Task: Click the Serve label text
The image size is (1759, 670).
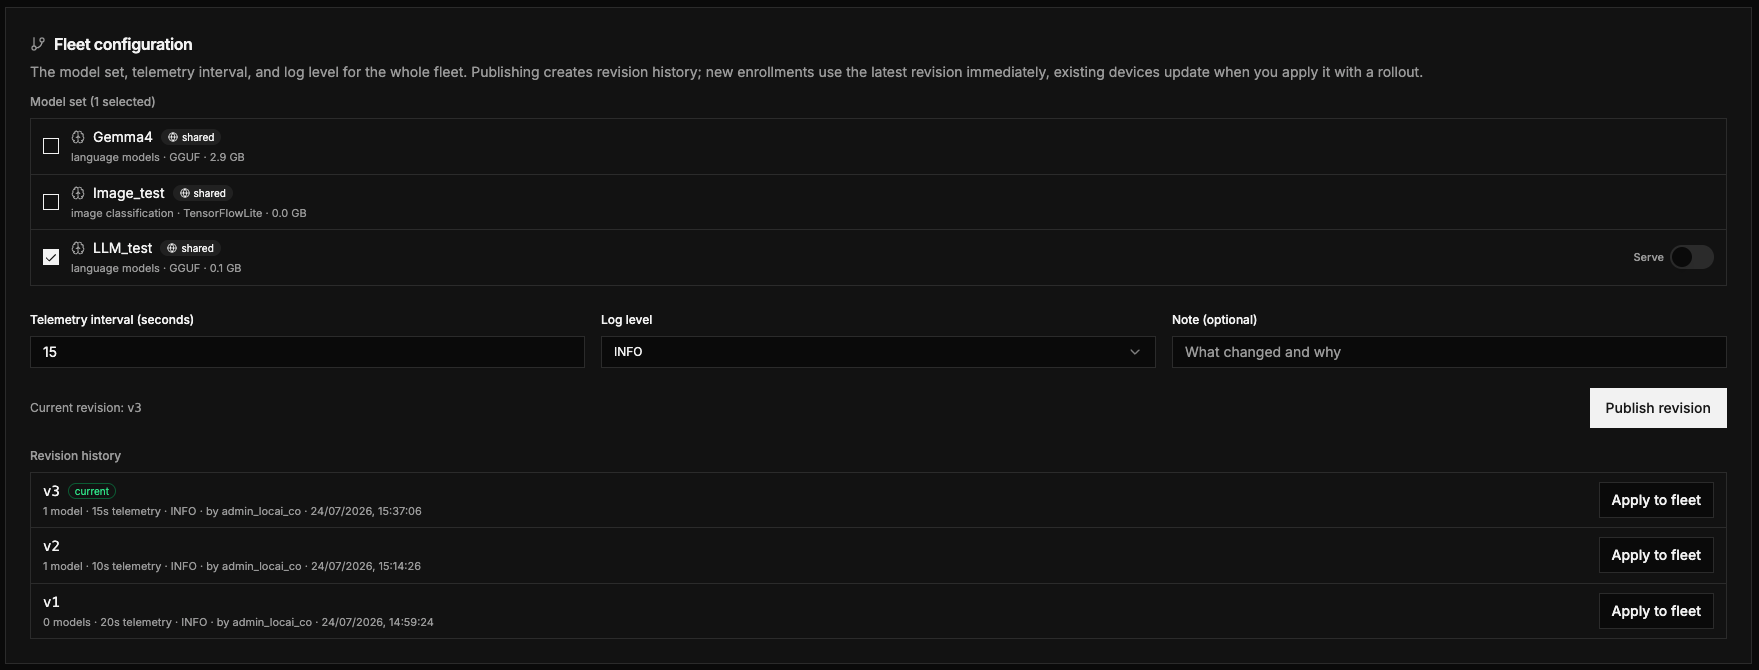Action: [1648, 257]
